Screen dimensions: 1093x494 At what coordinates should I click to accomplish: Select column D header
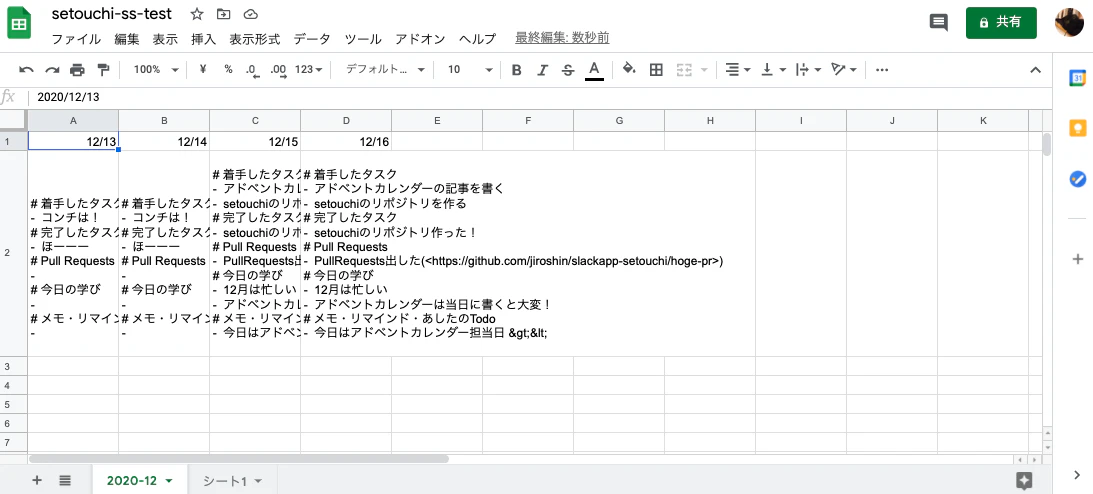point(346,121)
